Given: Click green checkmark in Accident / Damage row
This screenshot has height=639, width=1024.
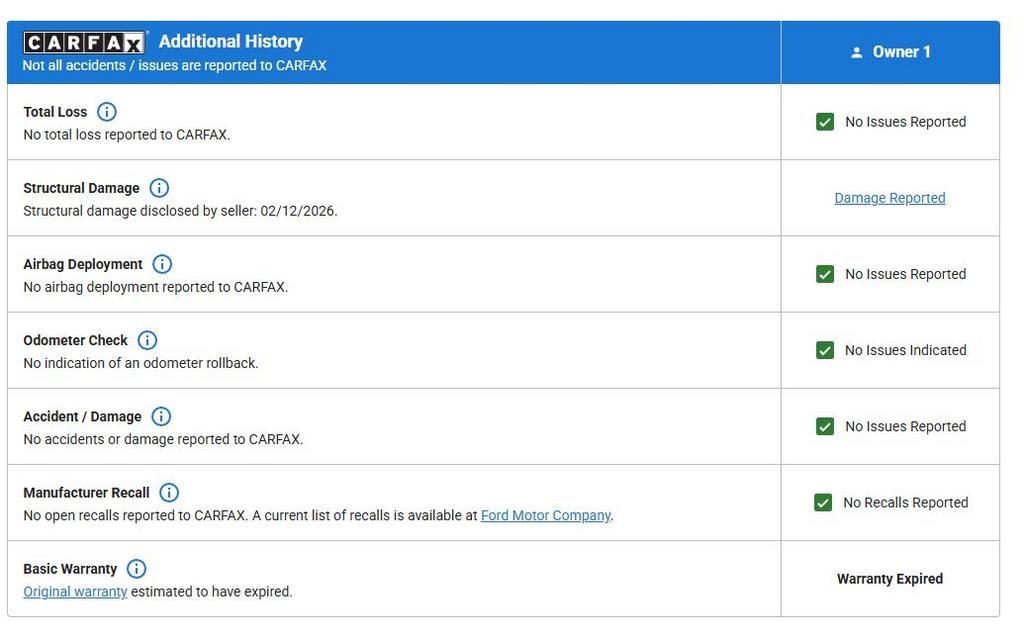Looking at the screenshot, I should (x=825, y=426).
